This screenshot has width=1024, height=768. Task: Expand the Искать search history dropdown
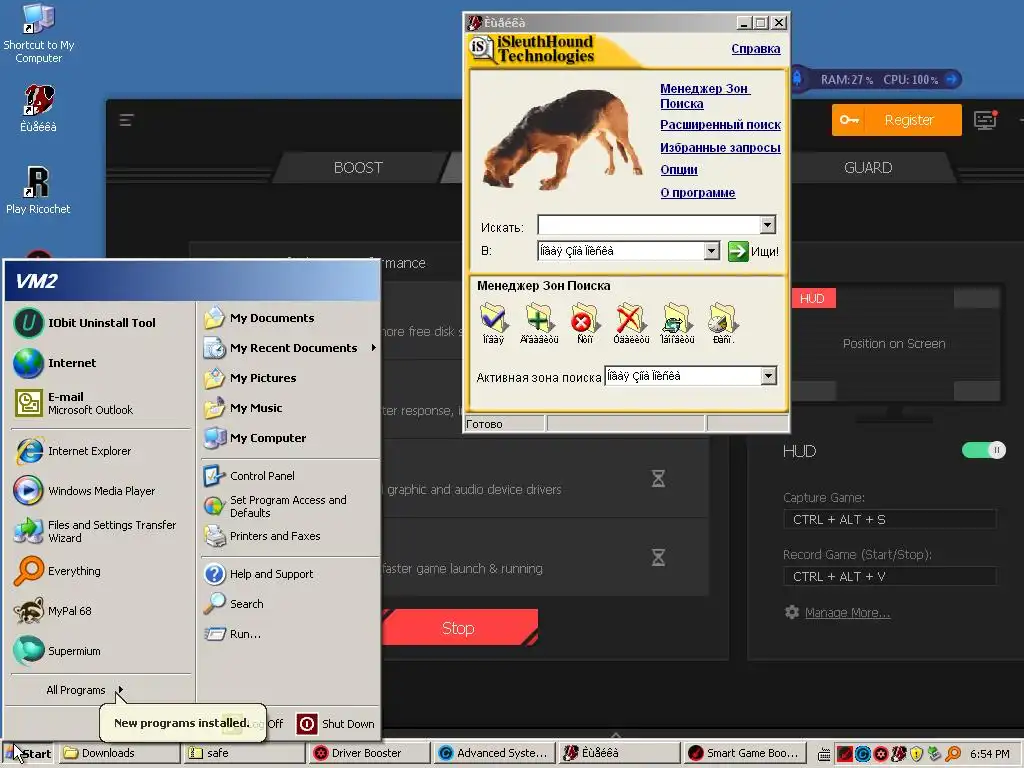[768, 225]
